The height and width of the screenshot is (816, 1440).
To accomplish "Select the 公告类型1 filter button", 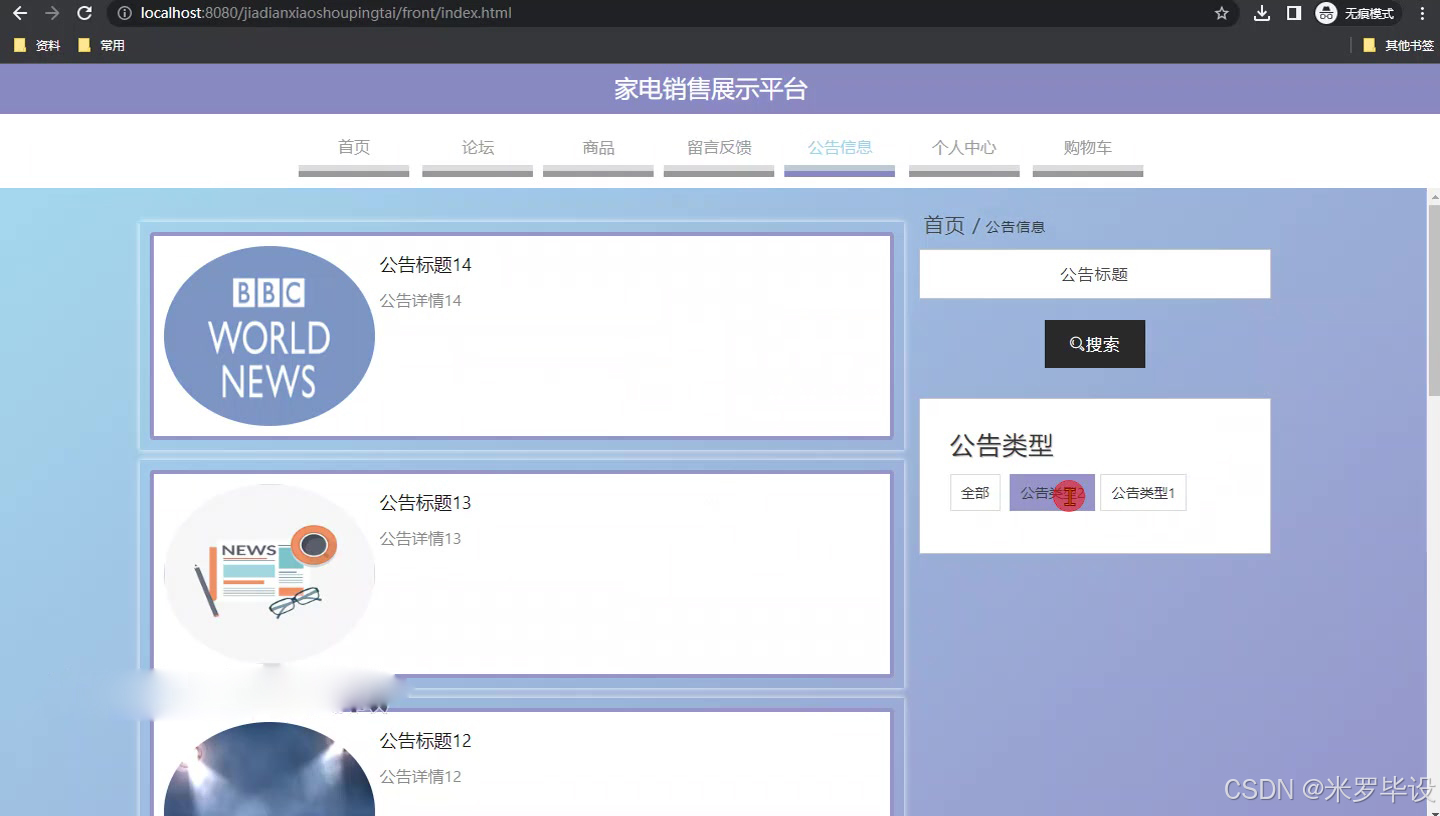I will click(x=1143, y=492).
